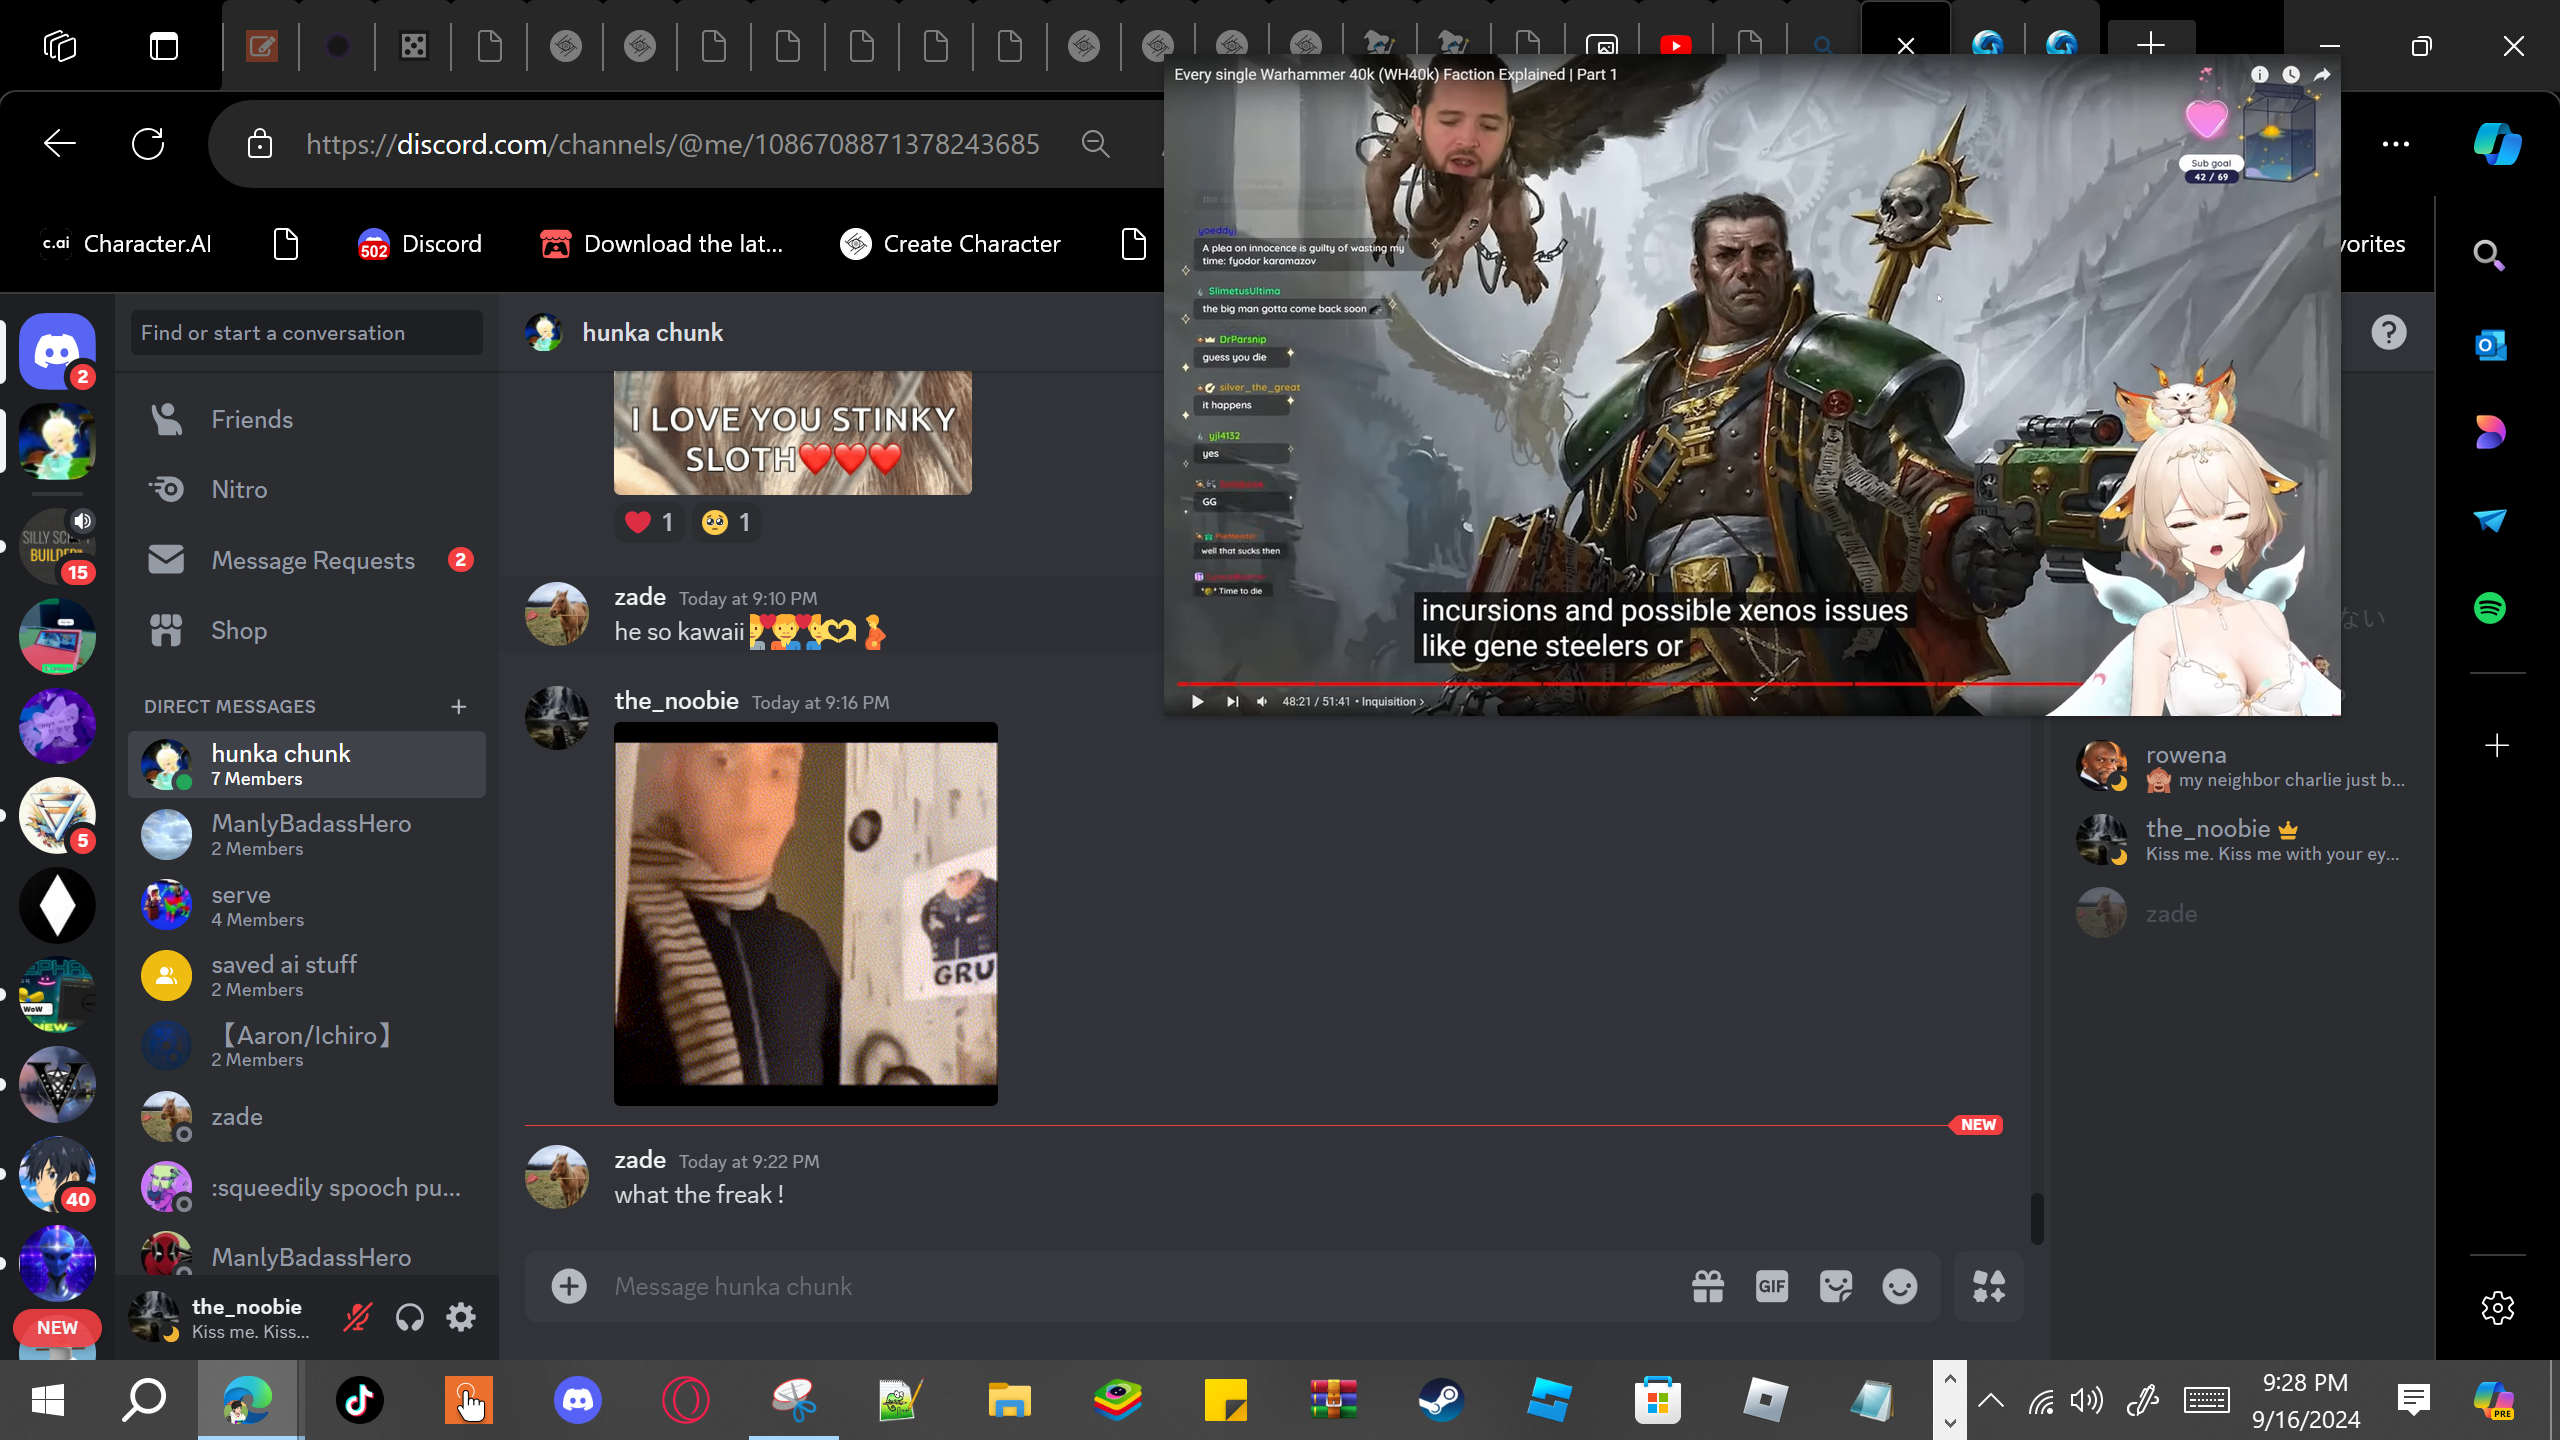The image size is (2560, 1440).
Task: Open Spotify in Edge sidebar
Action: point(2490,608)
